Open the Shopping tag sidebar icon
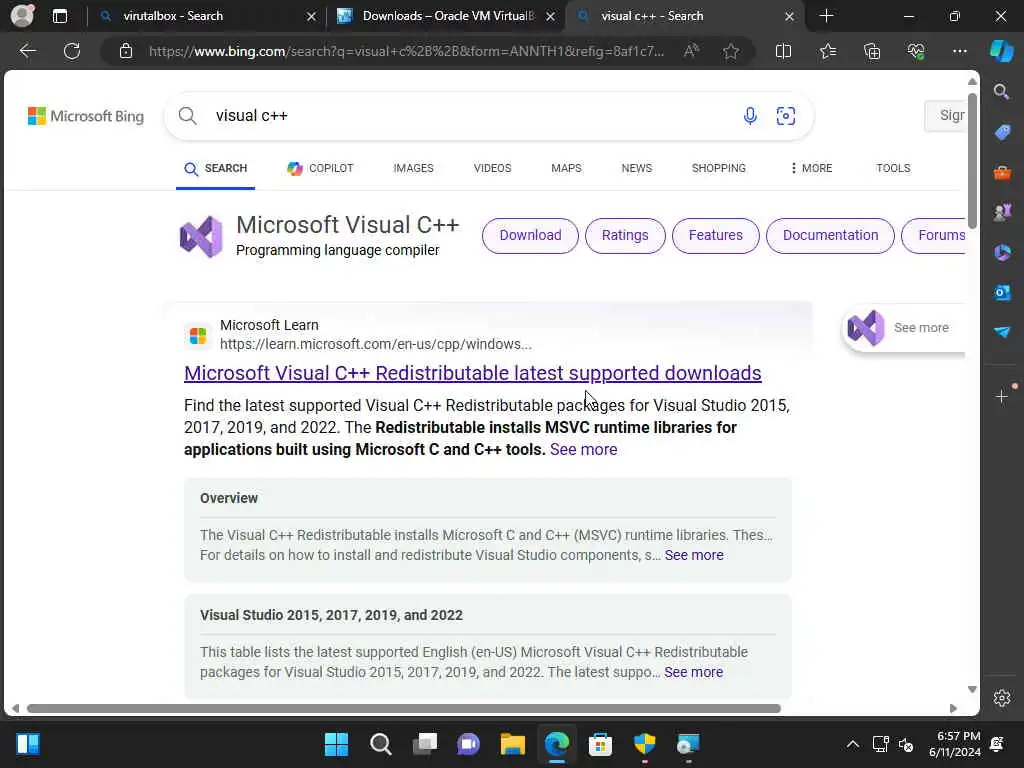 pyautogui.click(x=1002, y=132)
